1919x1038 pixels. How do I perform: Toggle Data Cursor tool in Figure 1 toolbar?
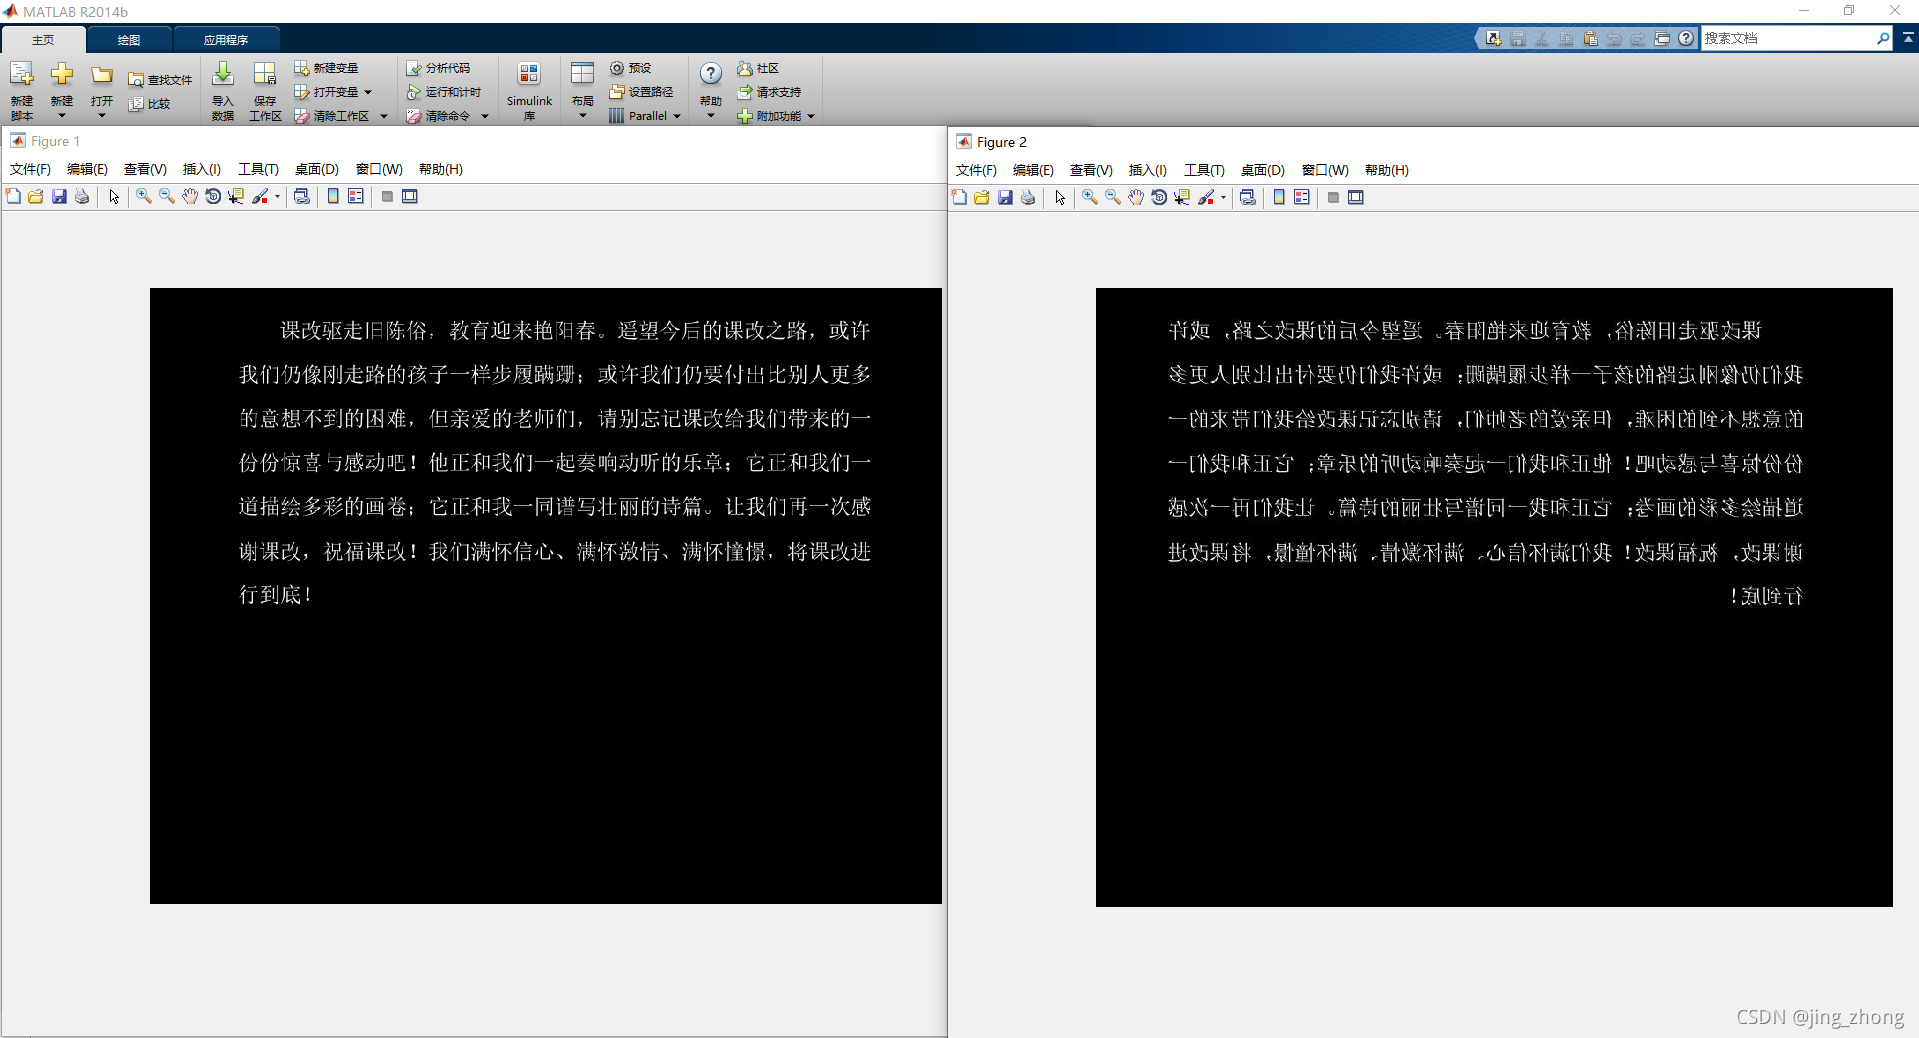(x=236, y=197)
